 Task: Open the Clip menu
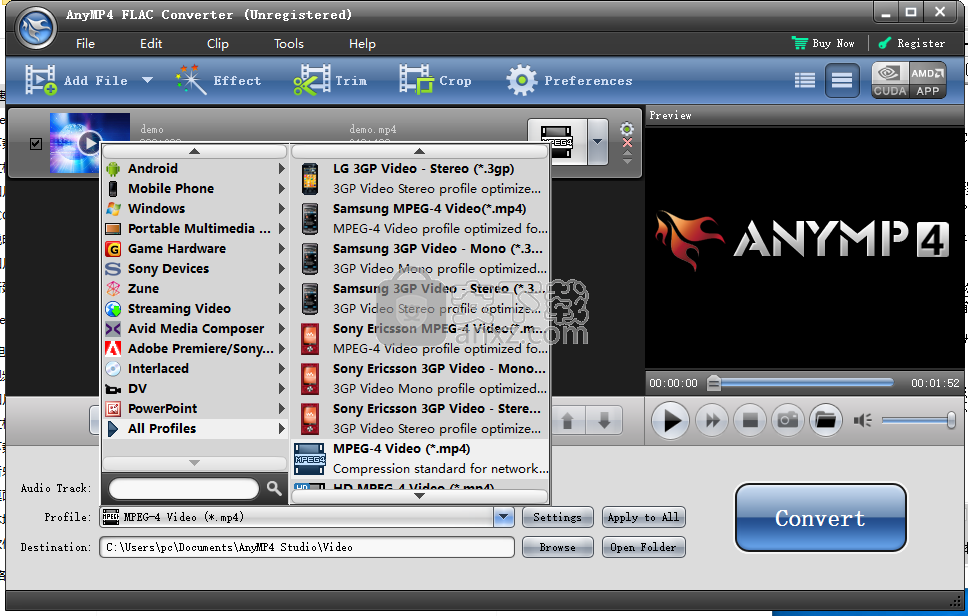pos(217,44)
